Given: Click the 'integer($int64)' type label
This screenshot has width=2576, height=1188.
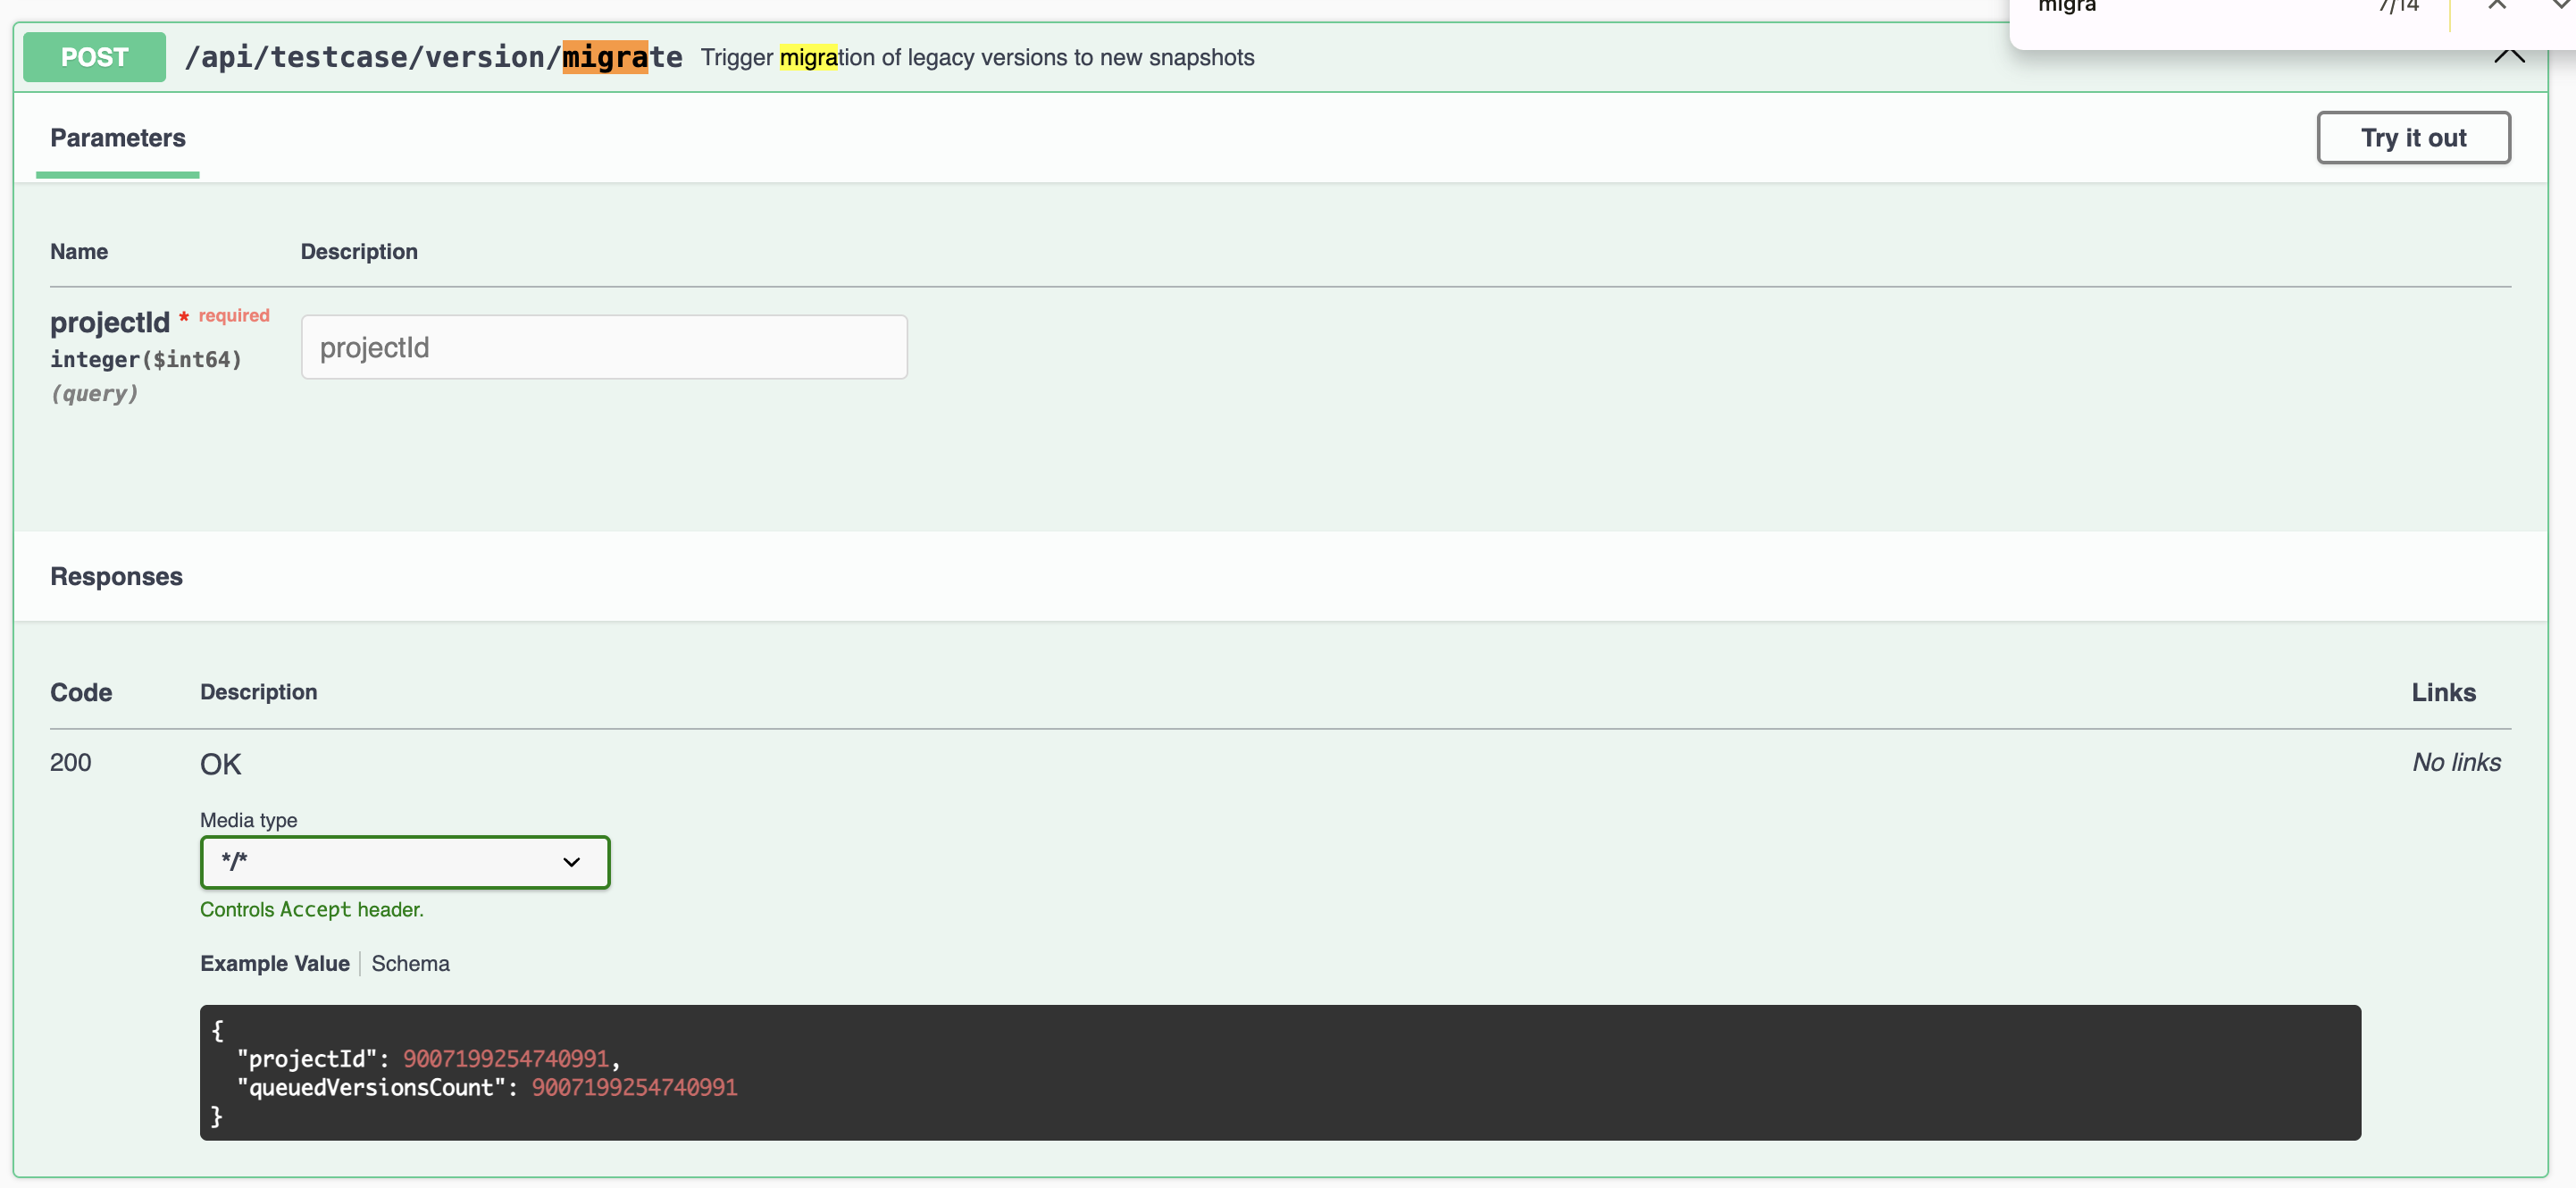Looking at the screenshot, I should (x=146, y=359).
